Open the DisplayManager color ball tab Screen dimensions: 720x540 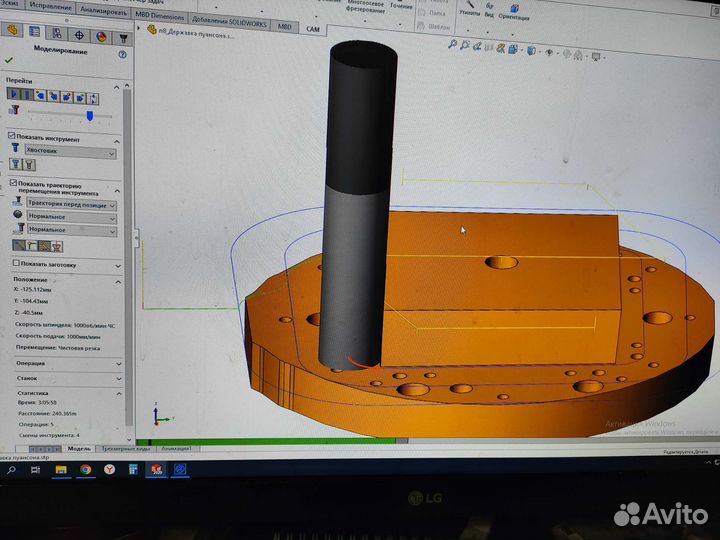click(x=101, y=35)
